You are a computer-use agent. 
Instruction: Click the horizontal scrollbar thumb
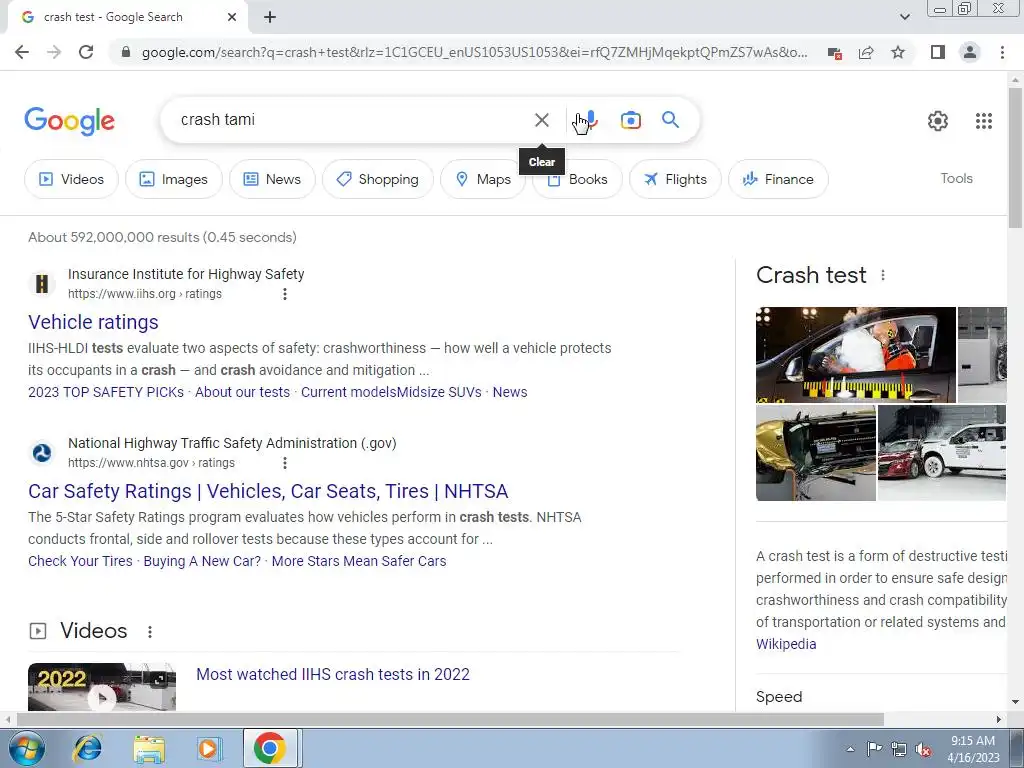coord(451,719)
